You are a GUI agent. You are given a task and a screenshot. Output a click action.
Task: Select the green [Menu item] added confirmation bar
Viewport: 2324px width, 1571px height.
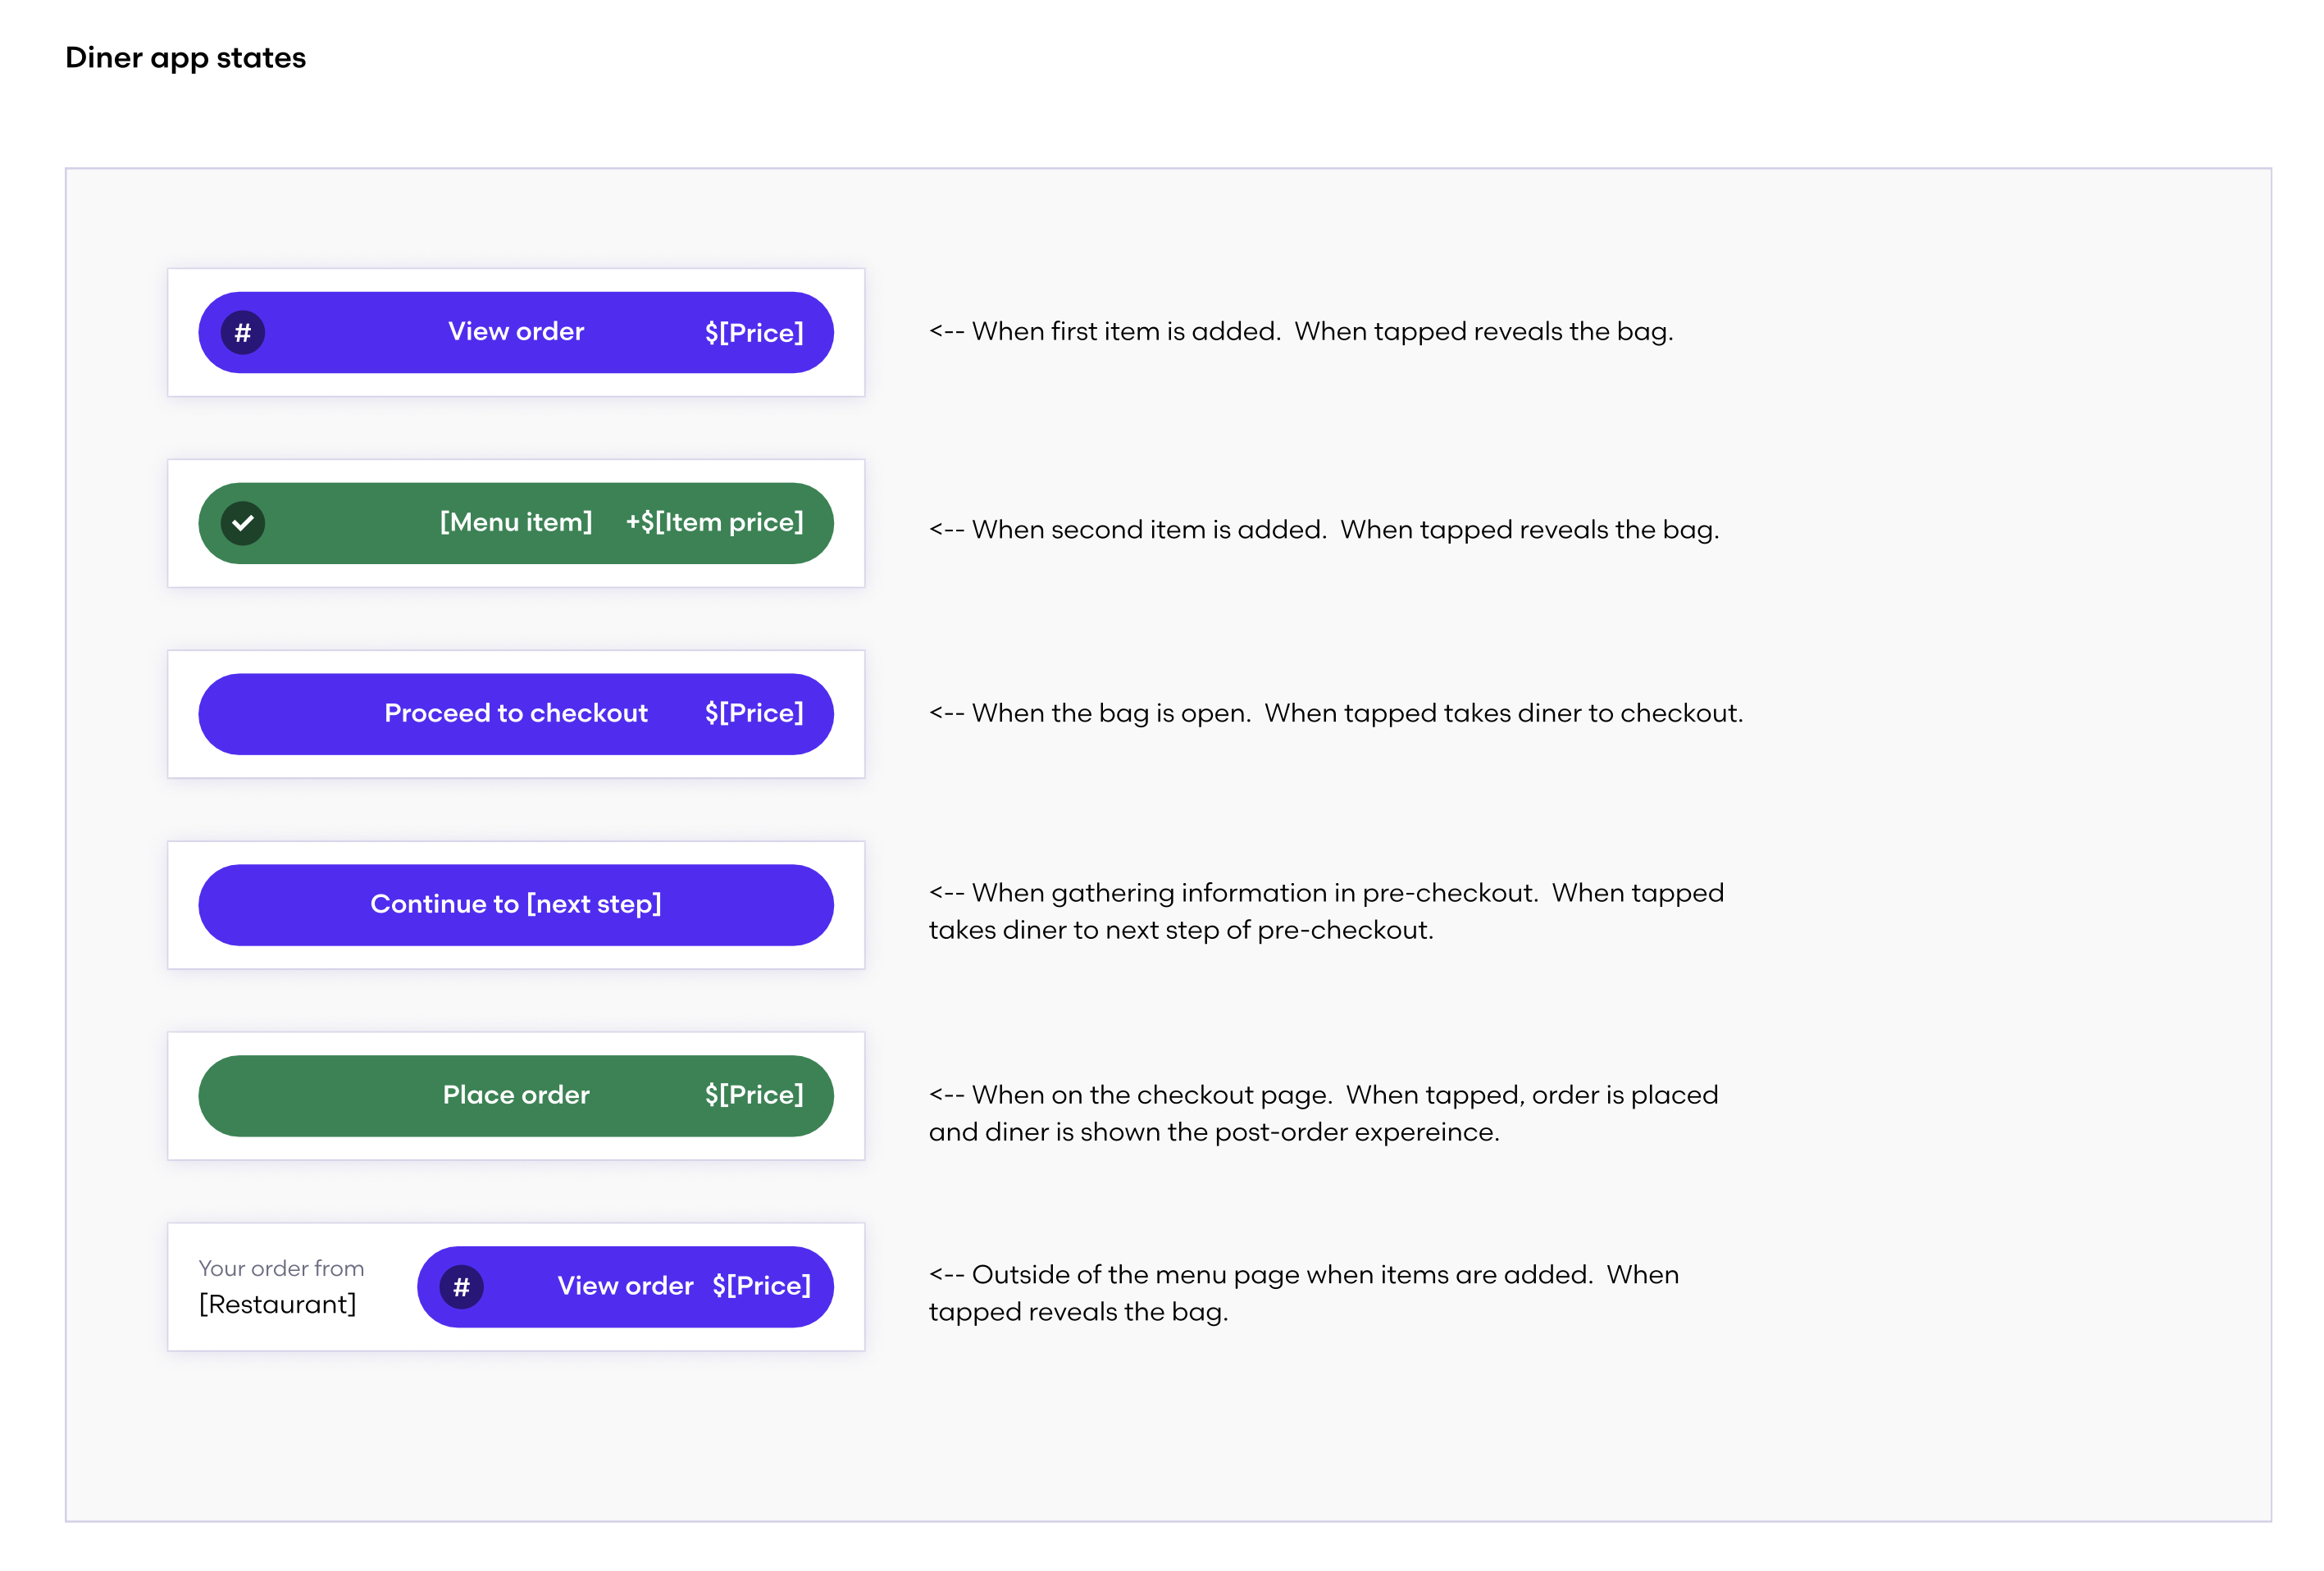(516, 522)
